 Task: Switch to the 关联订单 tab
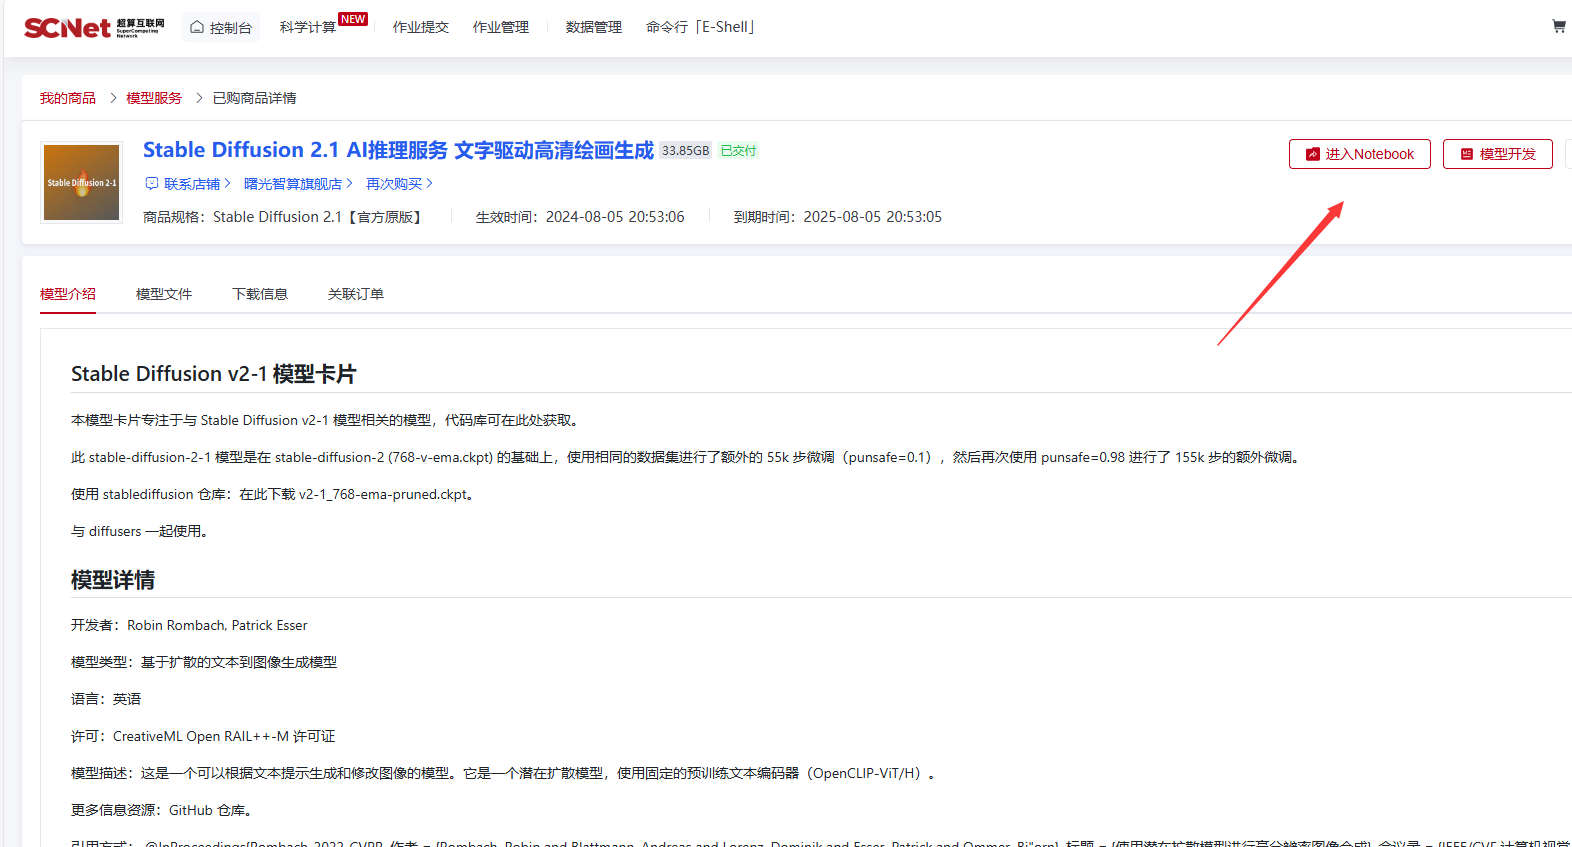356,294
